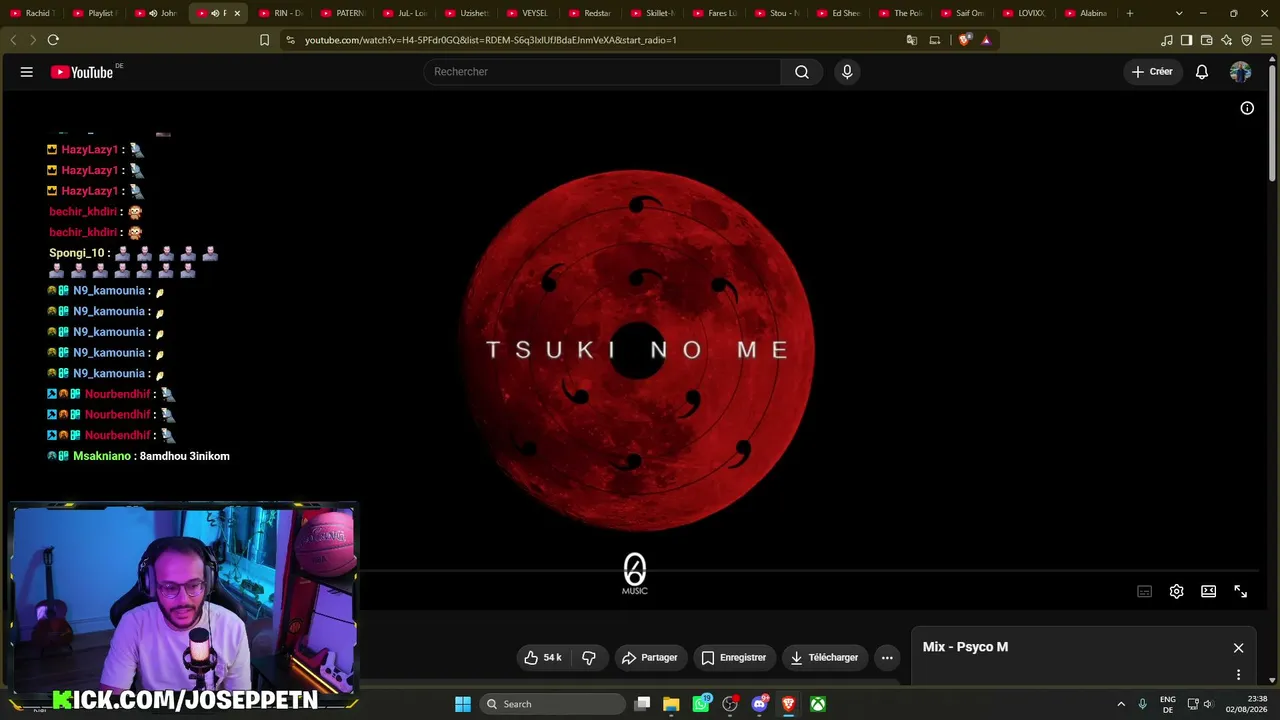Go forward to the next page

coord(32,40)
